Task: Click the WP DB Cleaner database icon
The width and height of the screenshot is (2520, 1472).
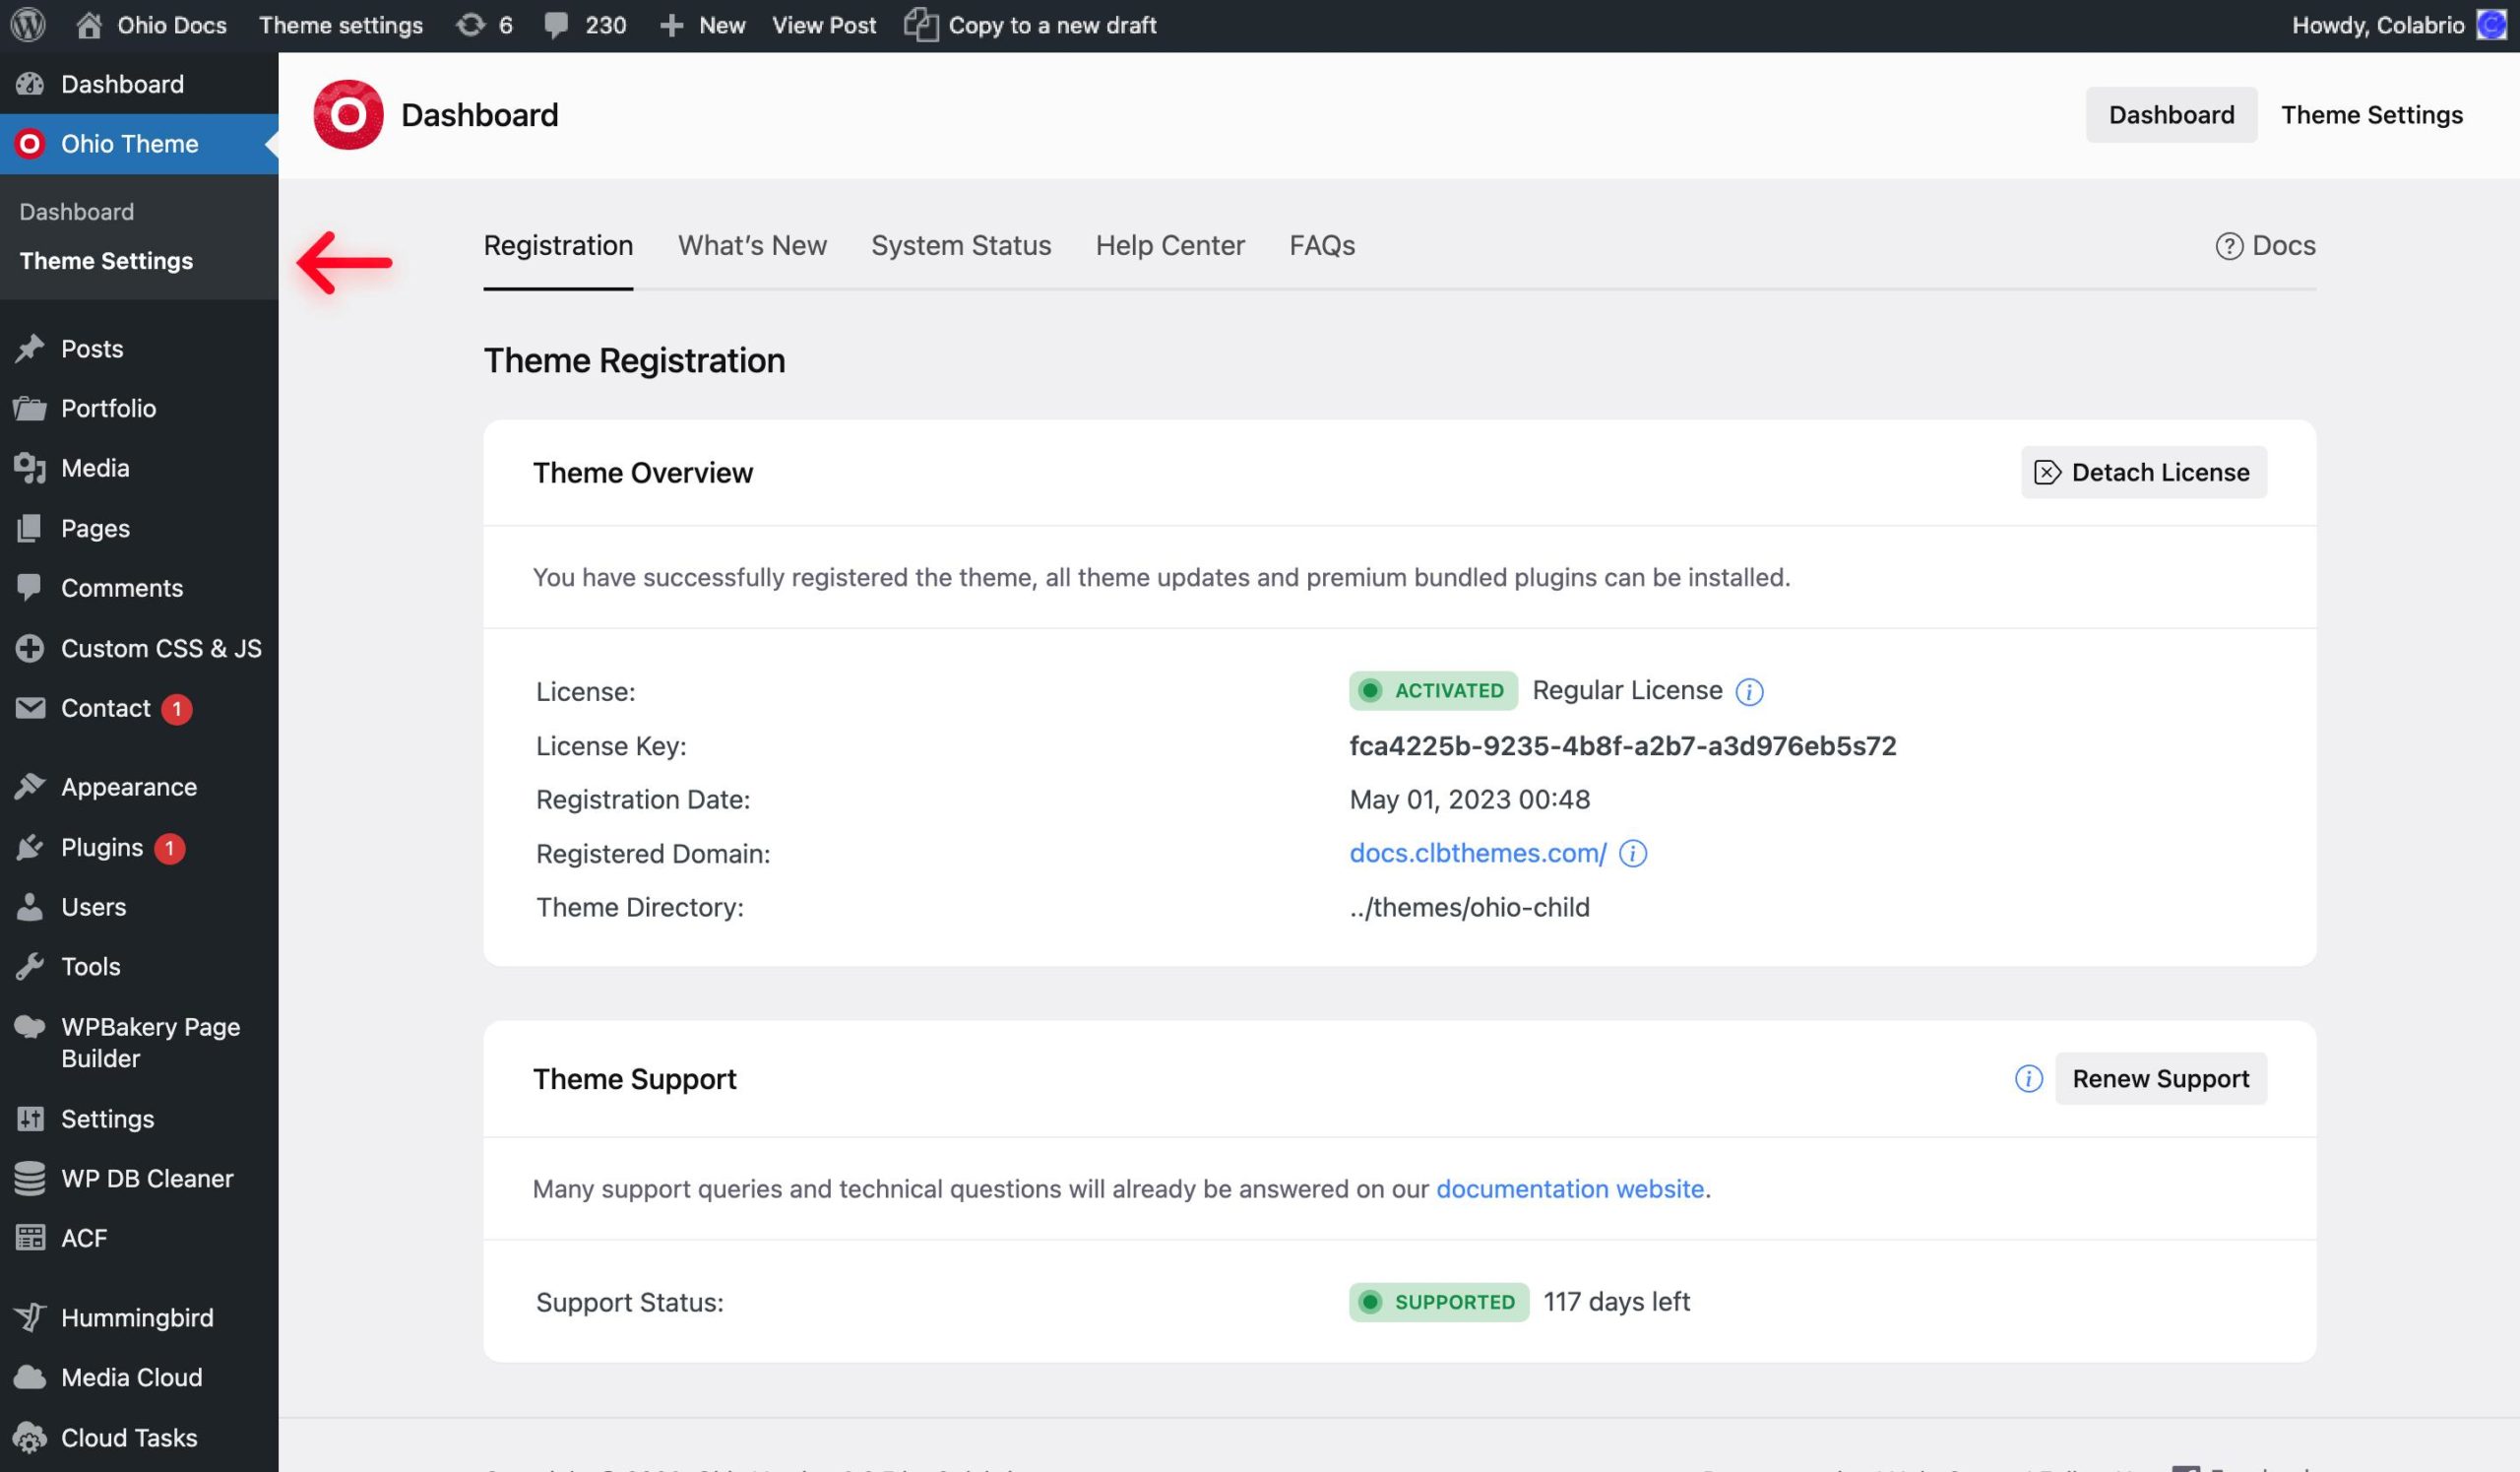Action: 30,1178
